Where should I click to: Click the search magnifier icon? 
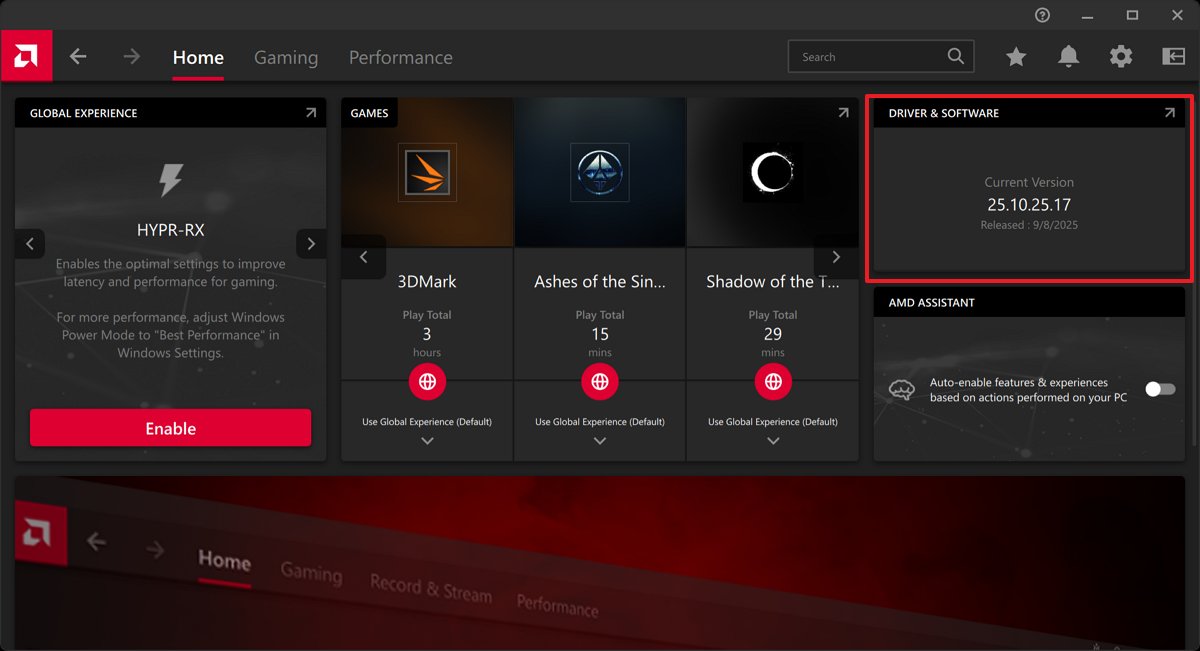click(955, 56)
